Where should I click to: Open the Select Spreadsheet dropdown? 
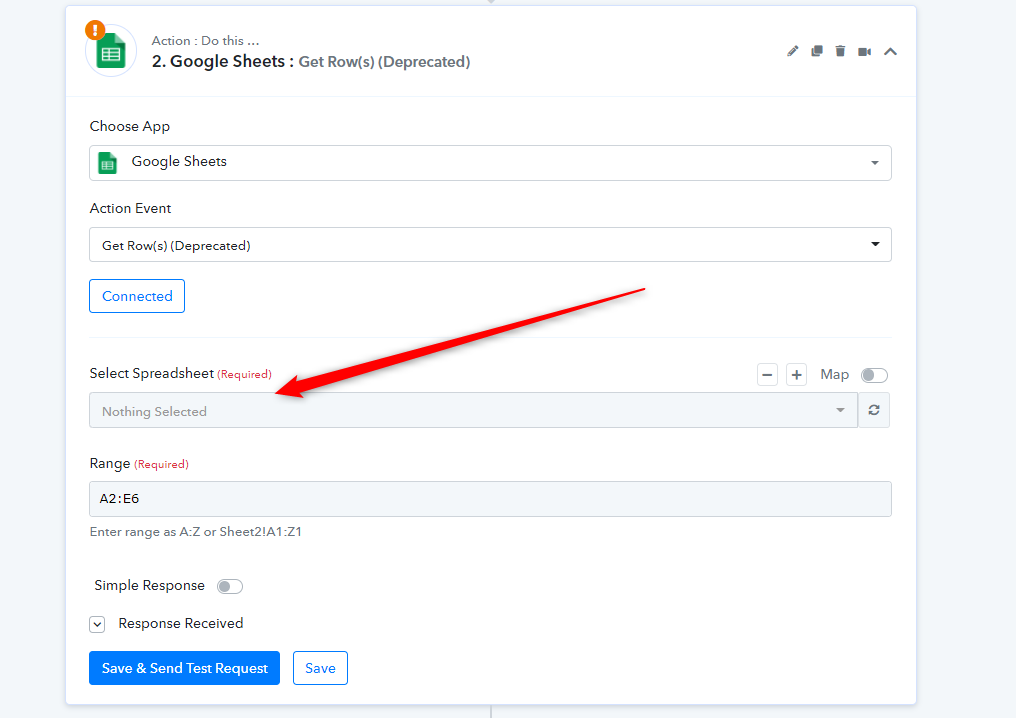(x=473, y=410)
